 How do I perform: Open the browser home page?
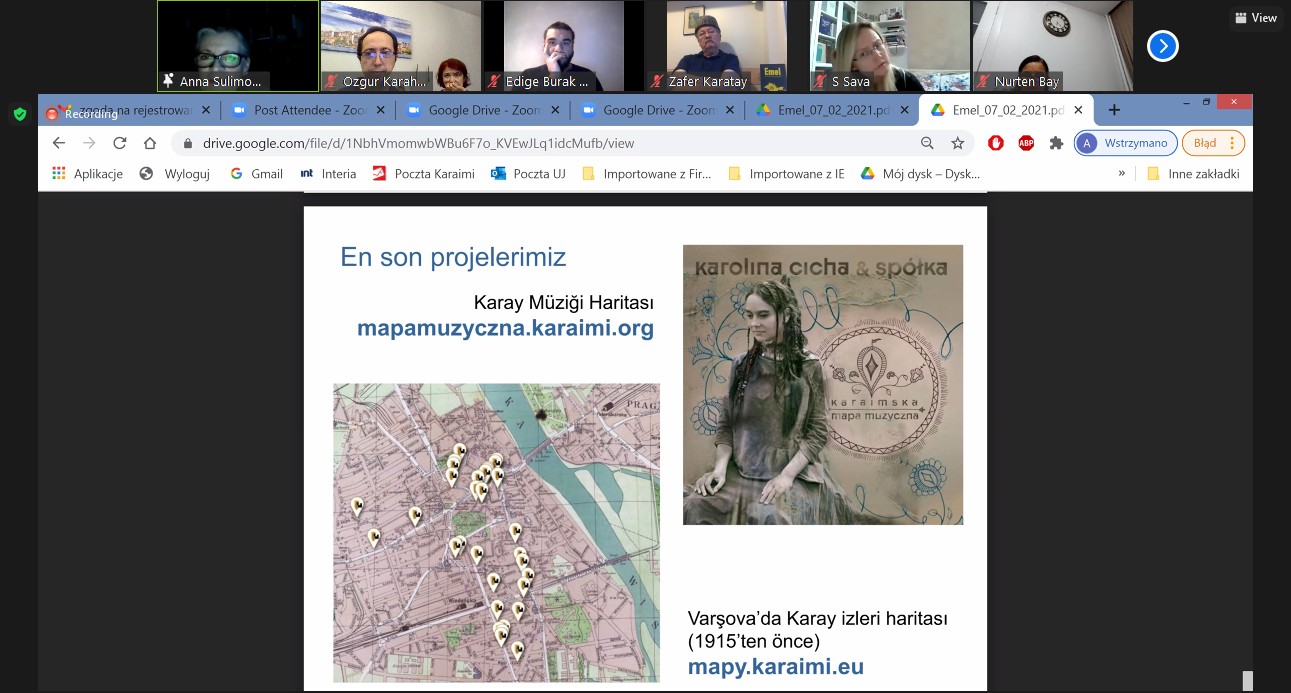coord(150,143)
